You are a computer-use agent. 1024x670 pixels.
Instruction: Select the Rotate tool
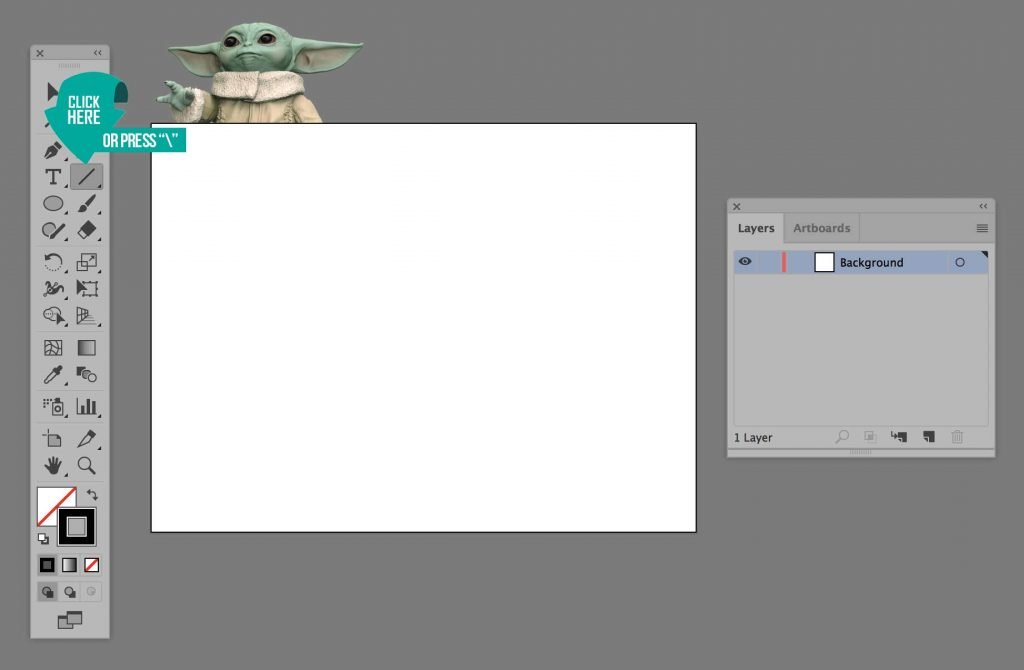pyautogui.click(x=53, y=262)
